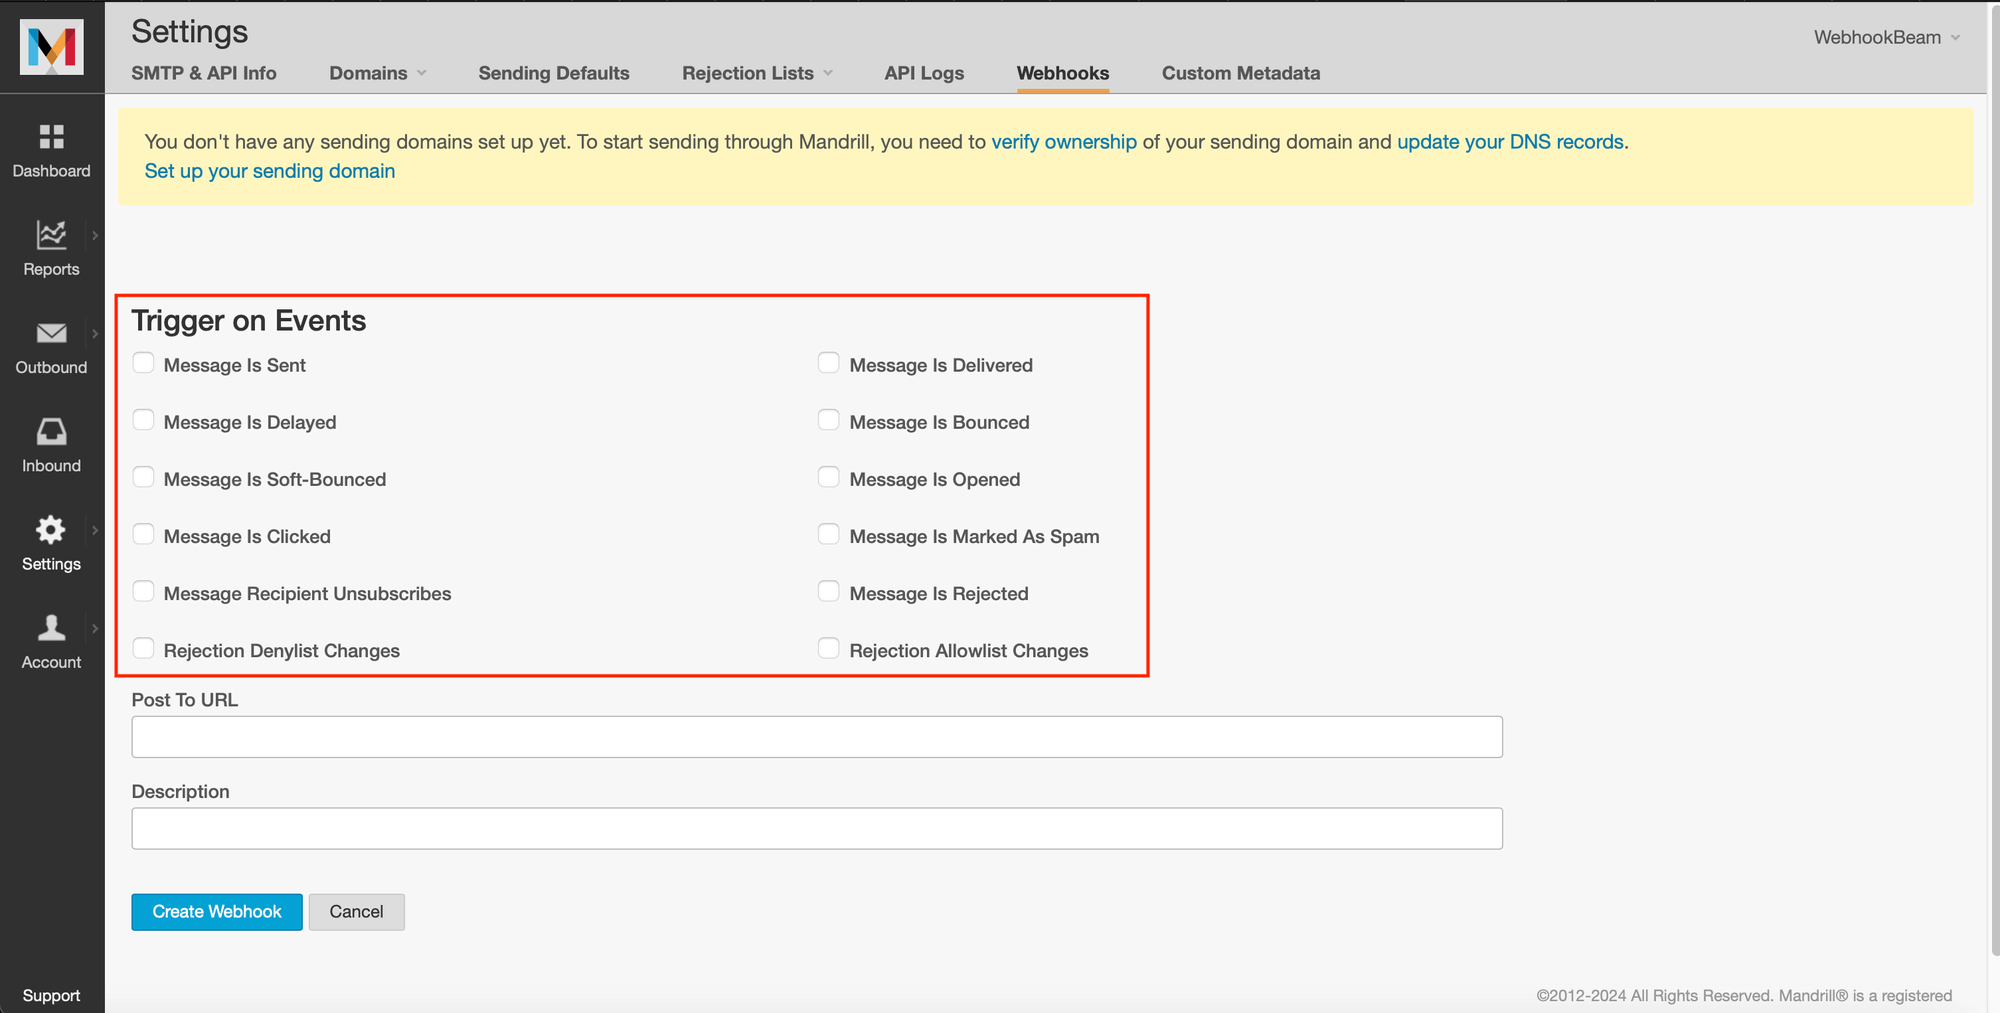The image size is (2000, 1013).
Task: Follow the Set up your sending domain link
Action: tap(270, 171)
